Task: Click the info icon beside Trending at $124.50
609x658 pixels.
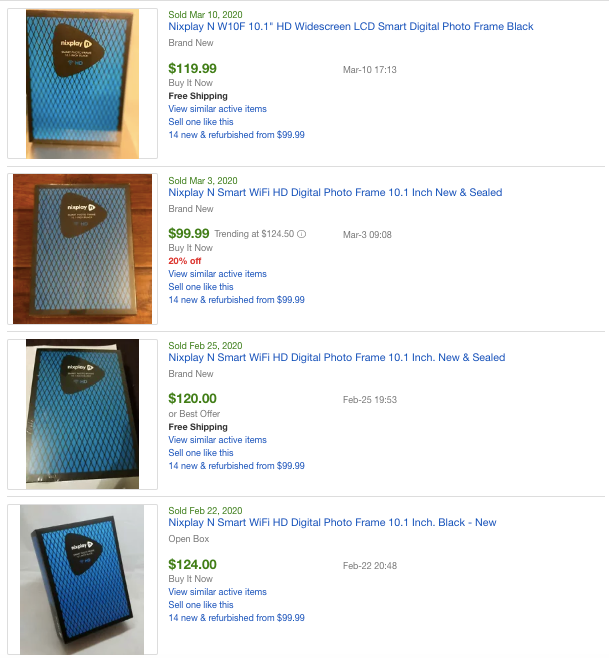Action: coord(301,234)
